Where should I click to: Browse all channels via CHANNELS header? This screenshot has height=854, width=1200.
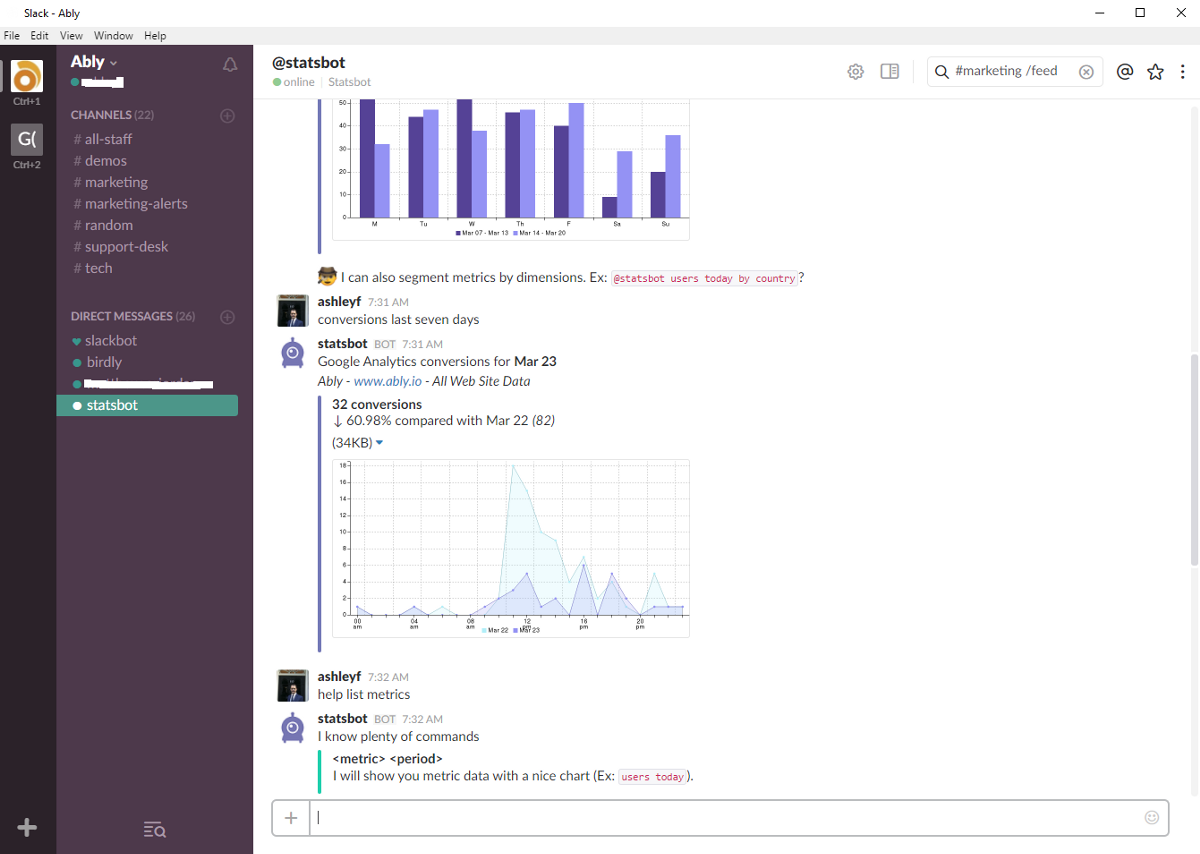[x=112, y=115]
